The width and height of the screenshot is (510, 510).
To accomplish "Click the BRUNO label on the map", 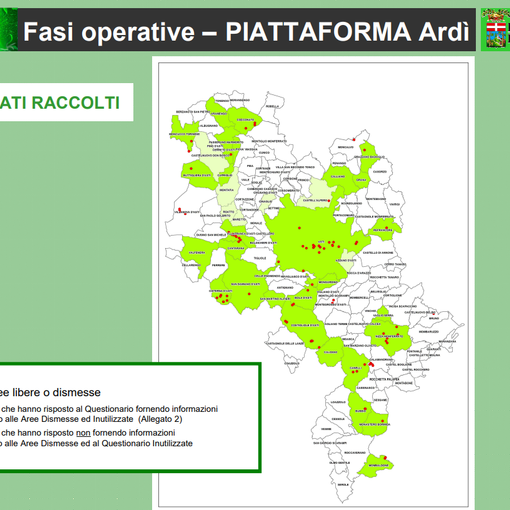I will click(434, 318).
